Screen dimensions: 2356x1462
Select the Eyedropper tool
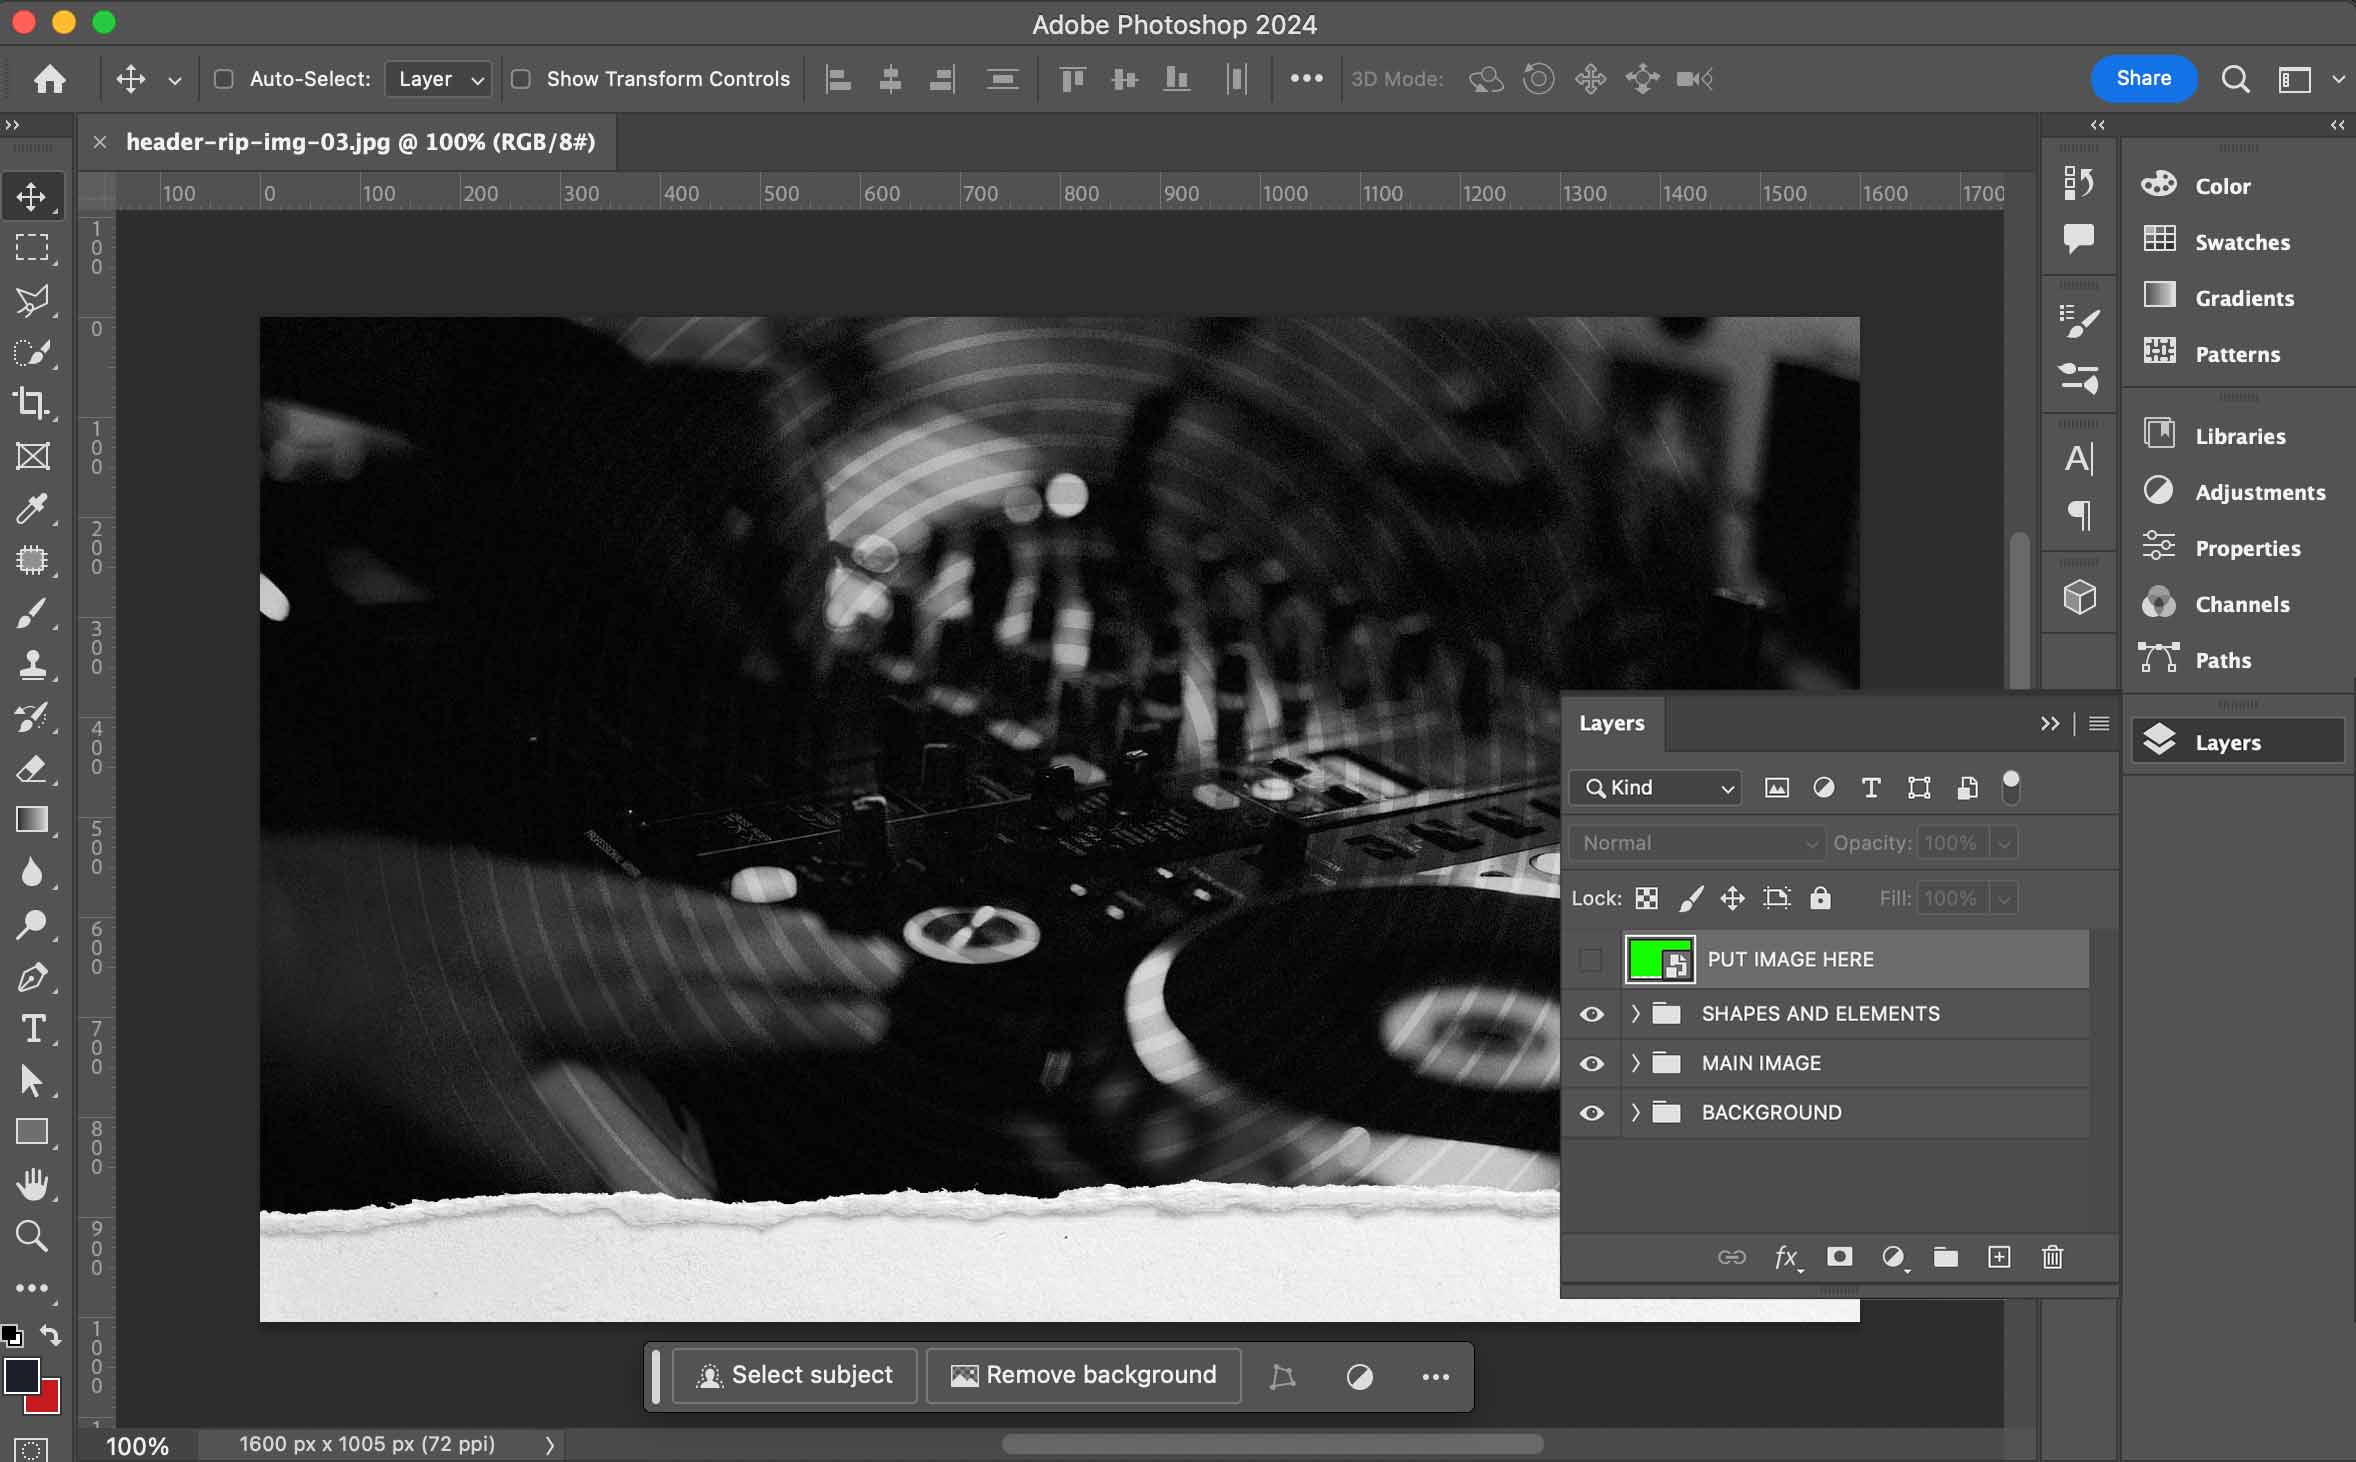32,508
